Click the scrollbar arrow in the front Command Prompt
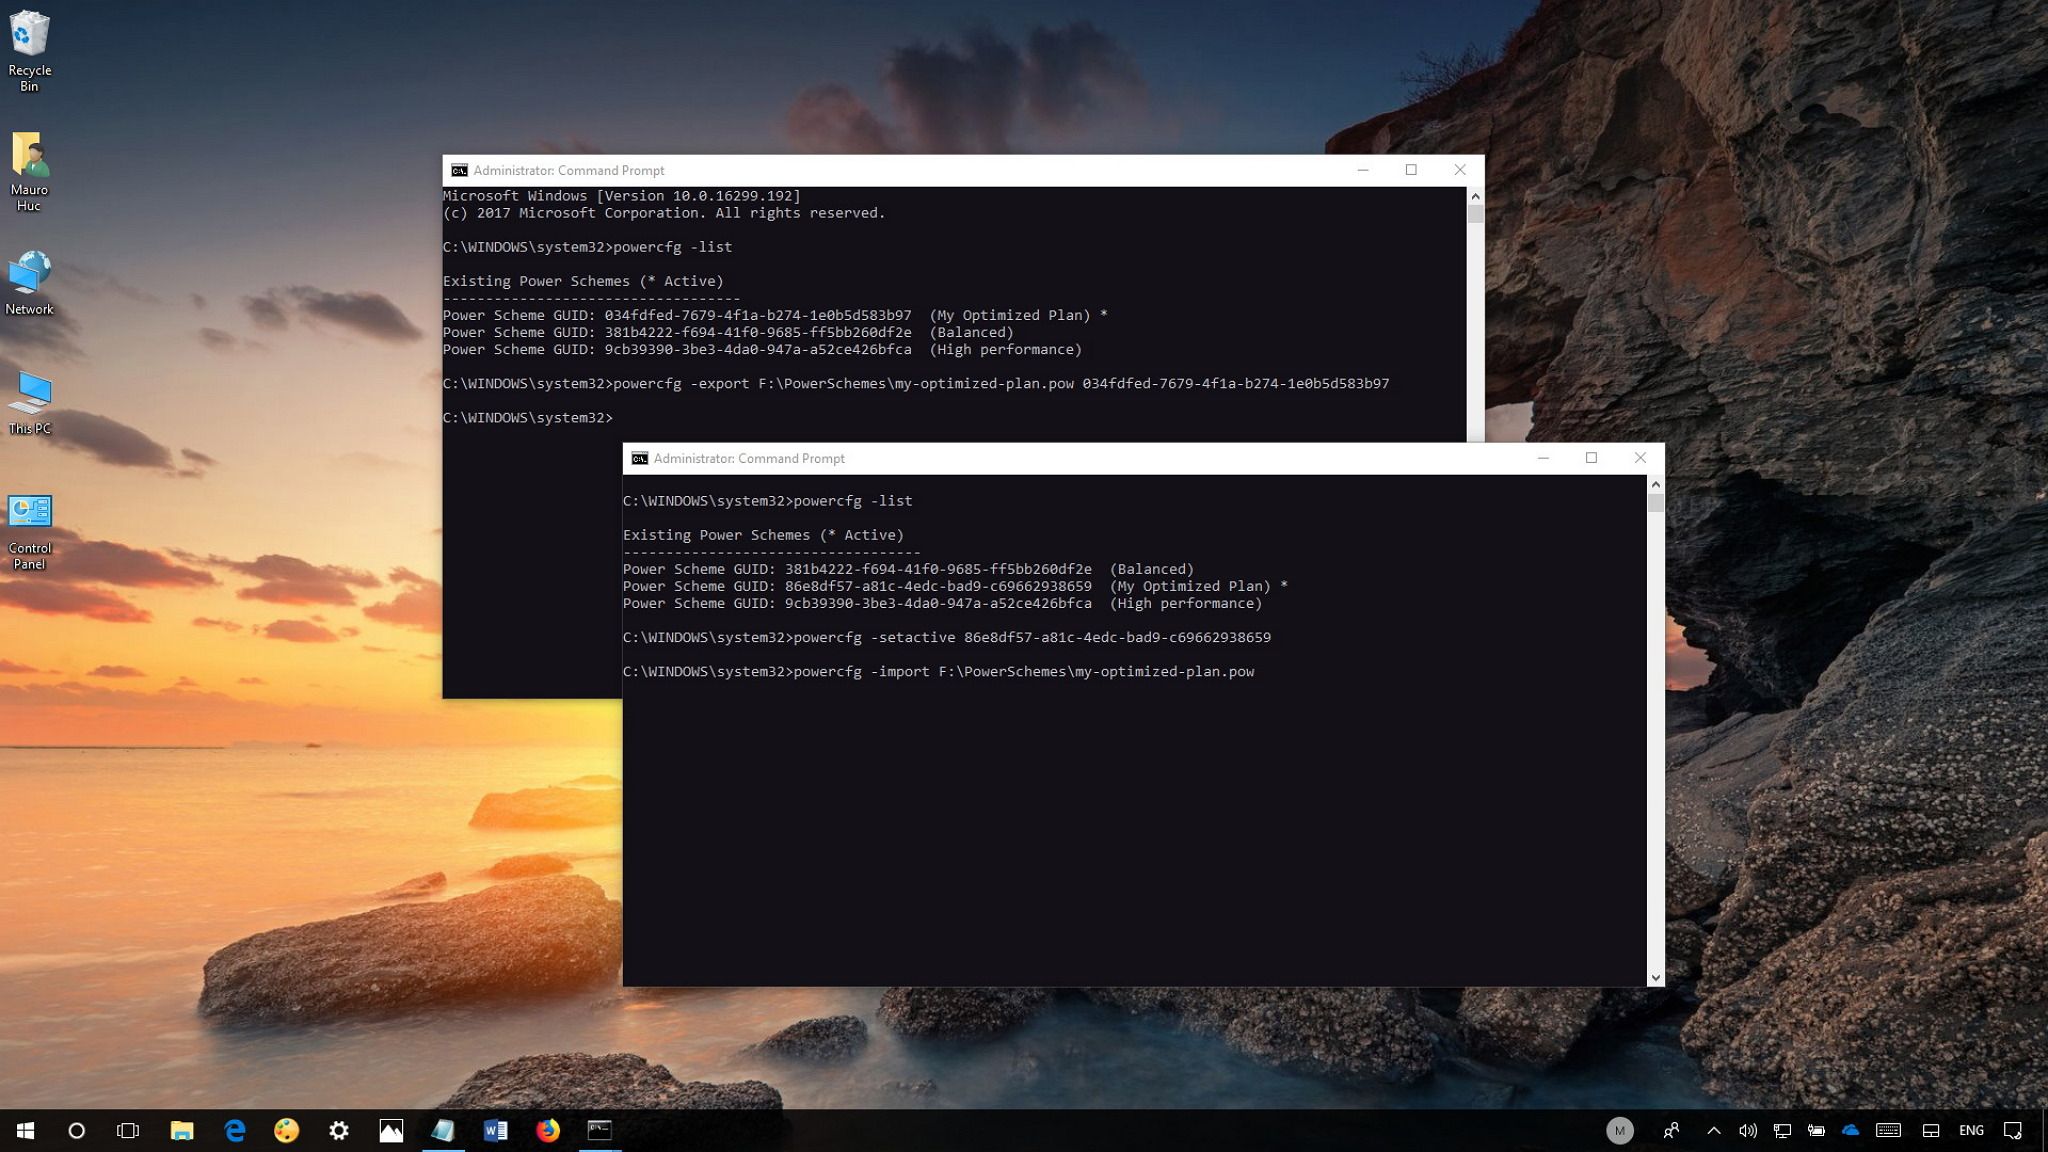The image size is (2048, 1152). (x=1655, y=483)
